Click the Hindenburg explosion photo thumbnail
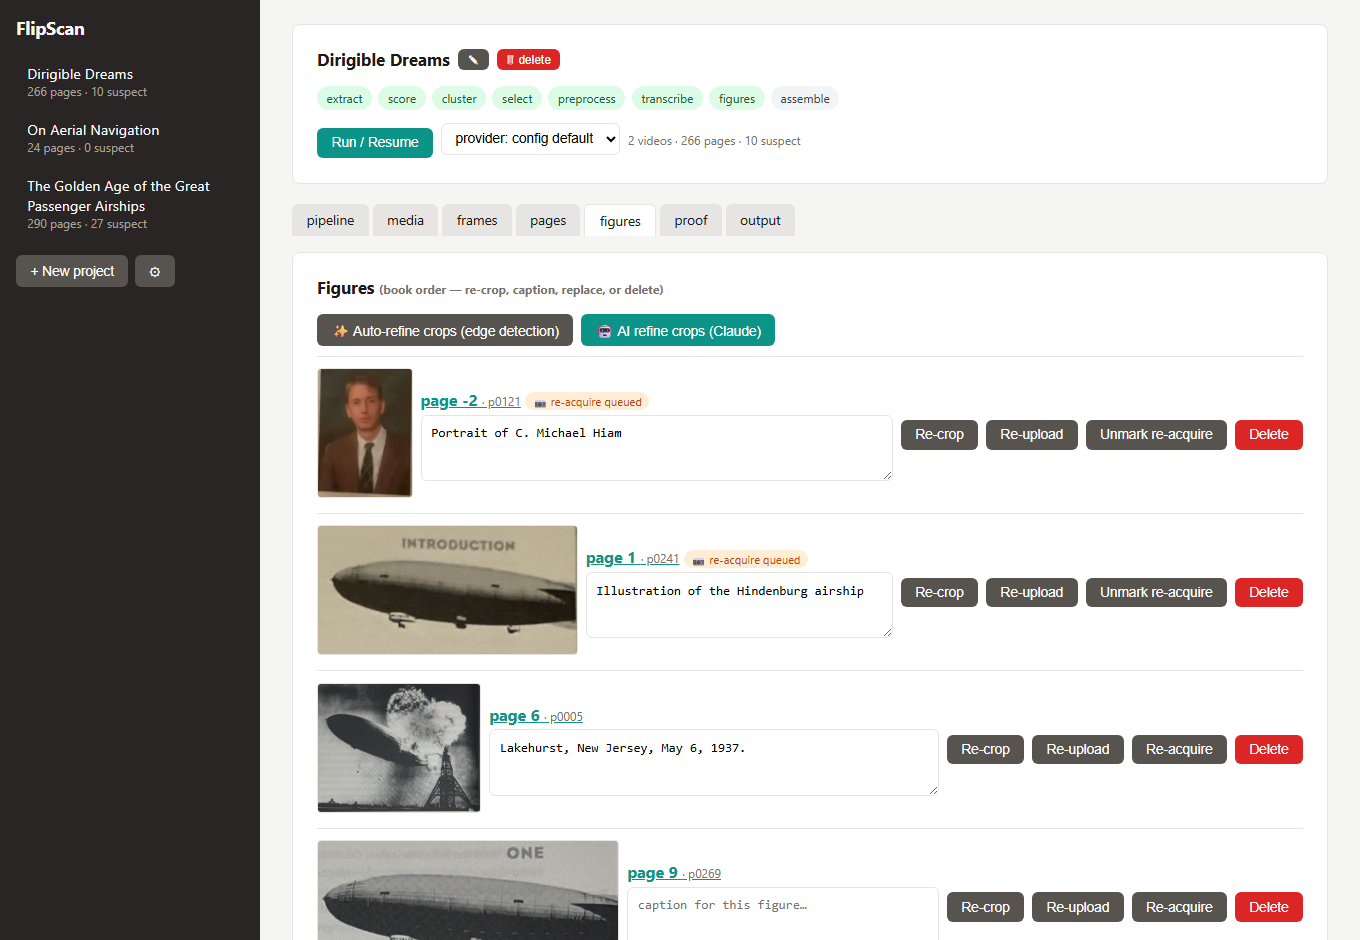 pyautogui.click(x=399, y=748)
